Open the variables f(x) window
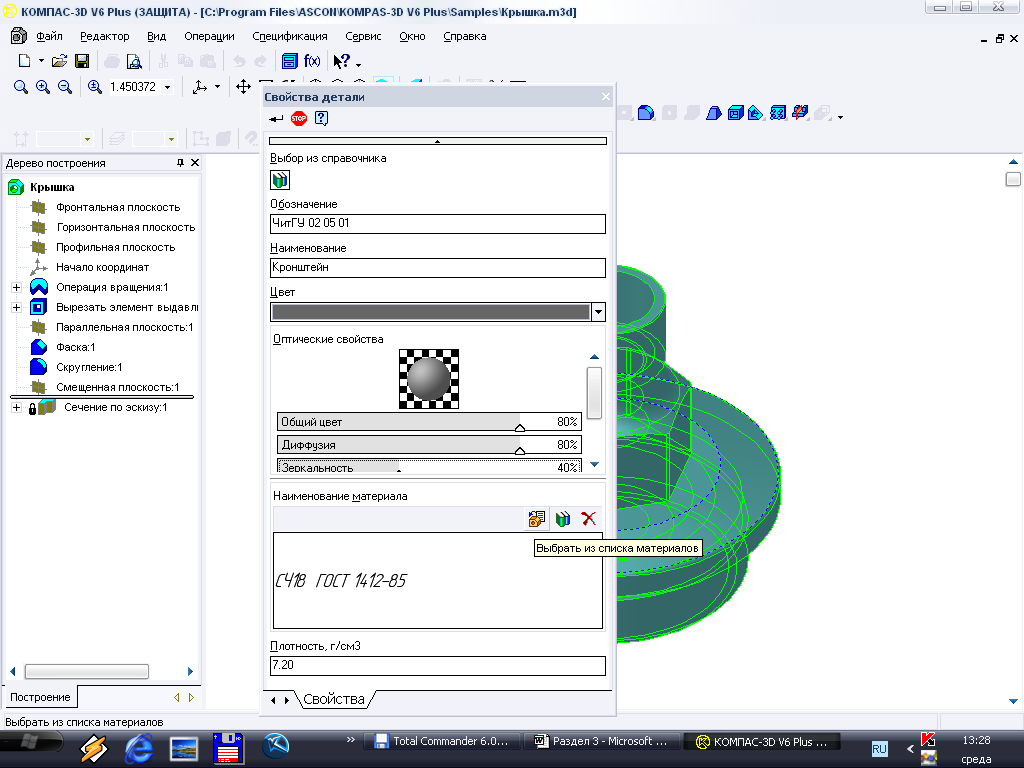The height and width of the screenshot is (768, 1024). click(312, 61)
